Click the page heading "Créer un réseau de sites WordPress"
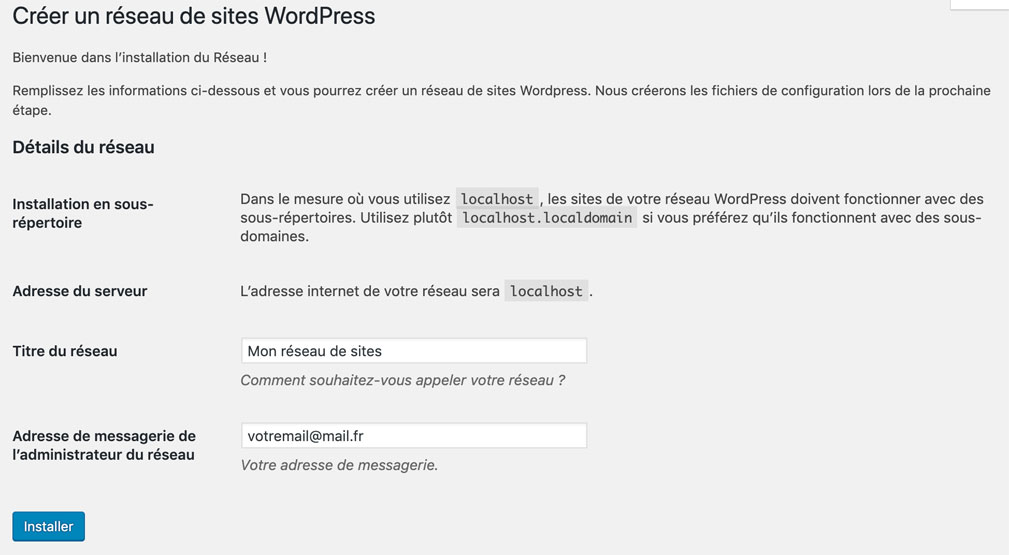The height and width of the screenshot is (555, 1009). (194, 16)
